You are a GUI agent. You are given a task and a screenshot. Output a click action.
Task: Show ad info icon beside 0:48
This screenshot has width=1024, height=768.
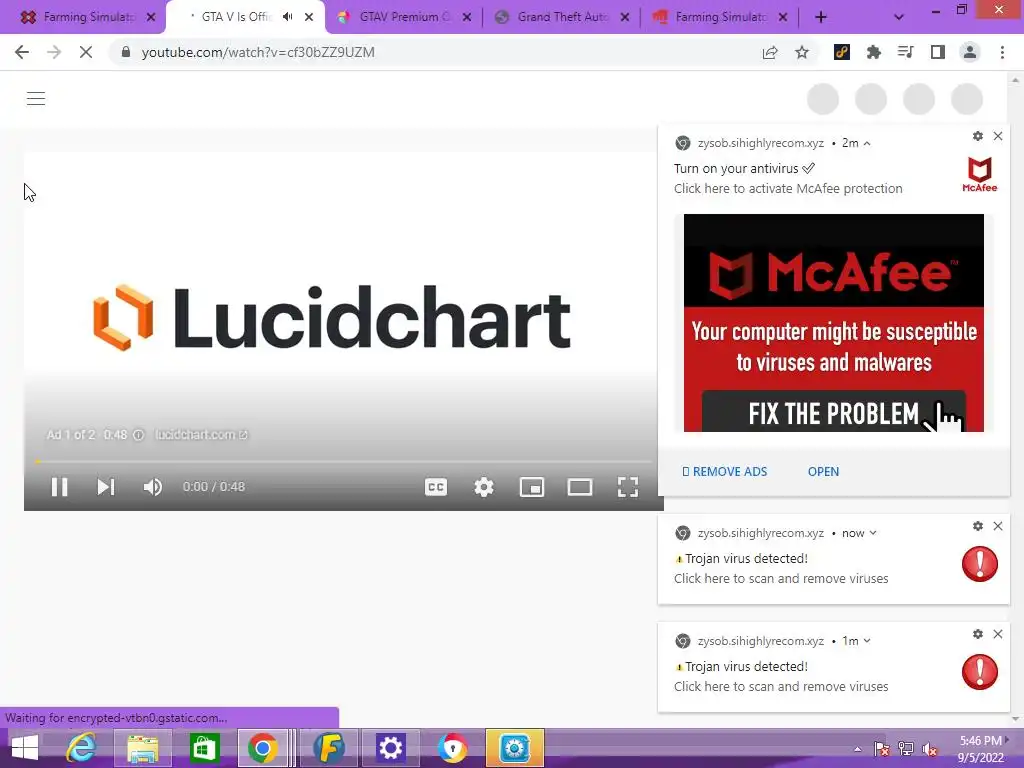coord(138,435)
